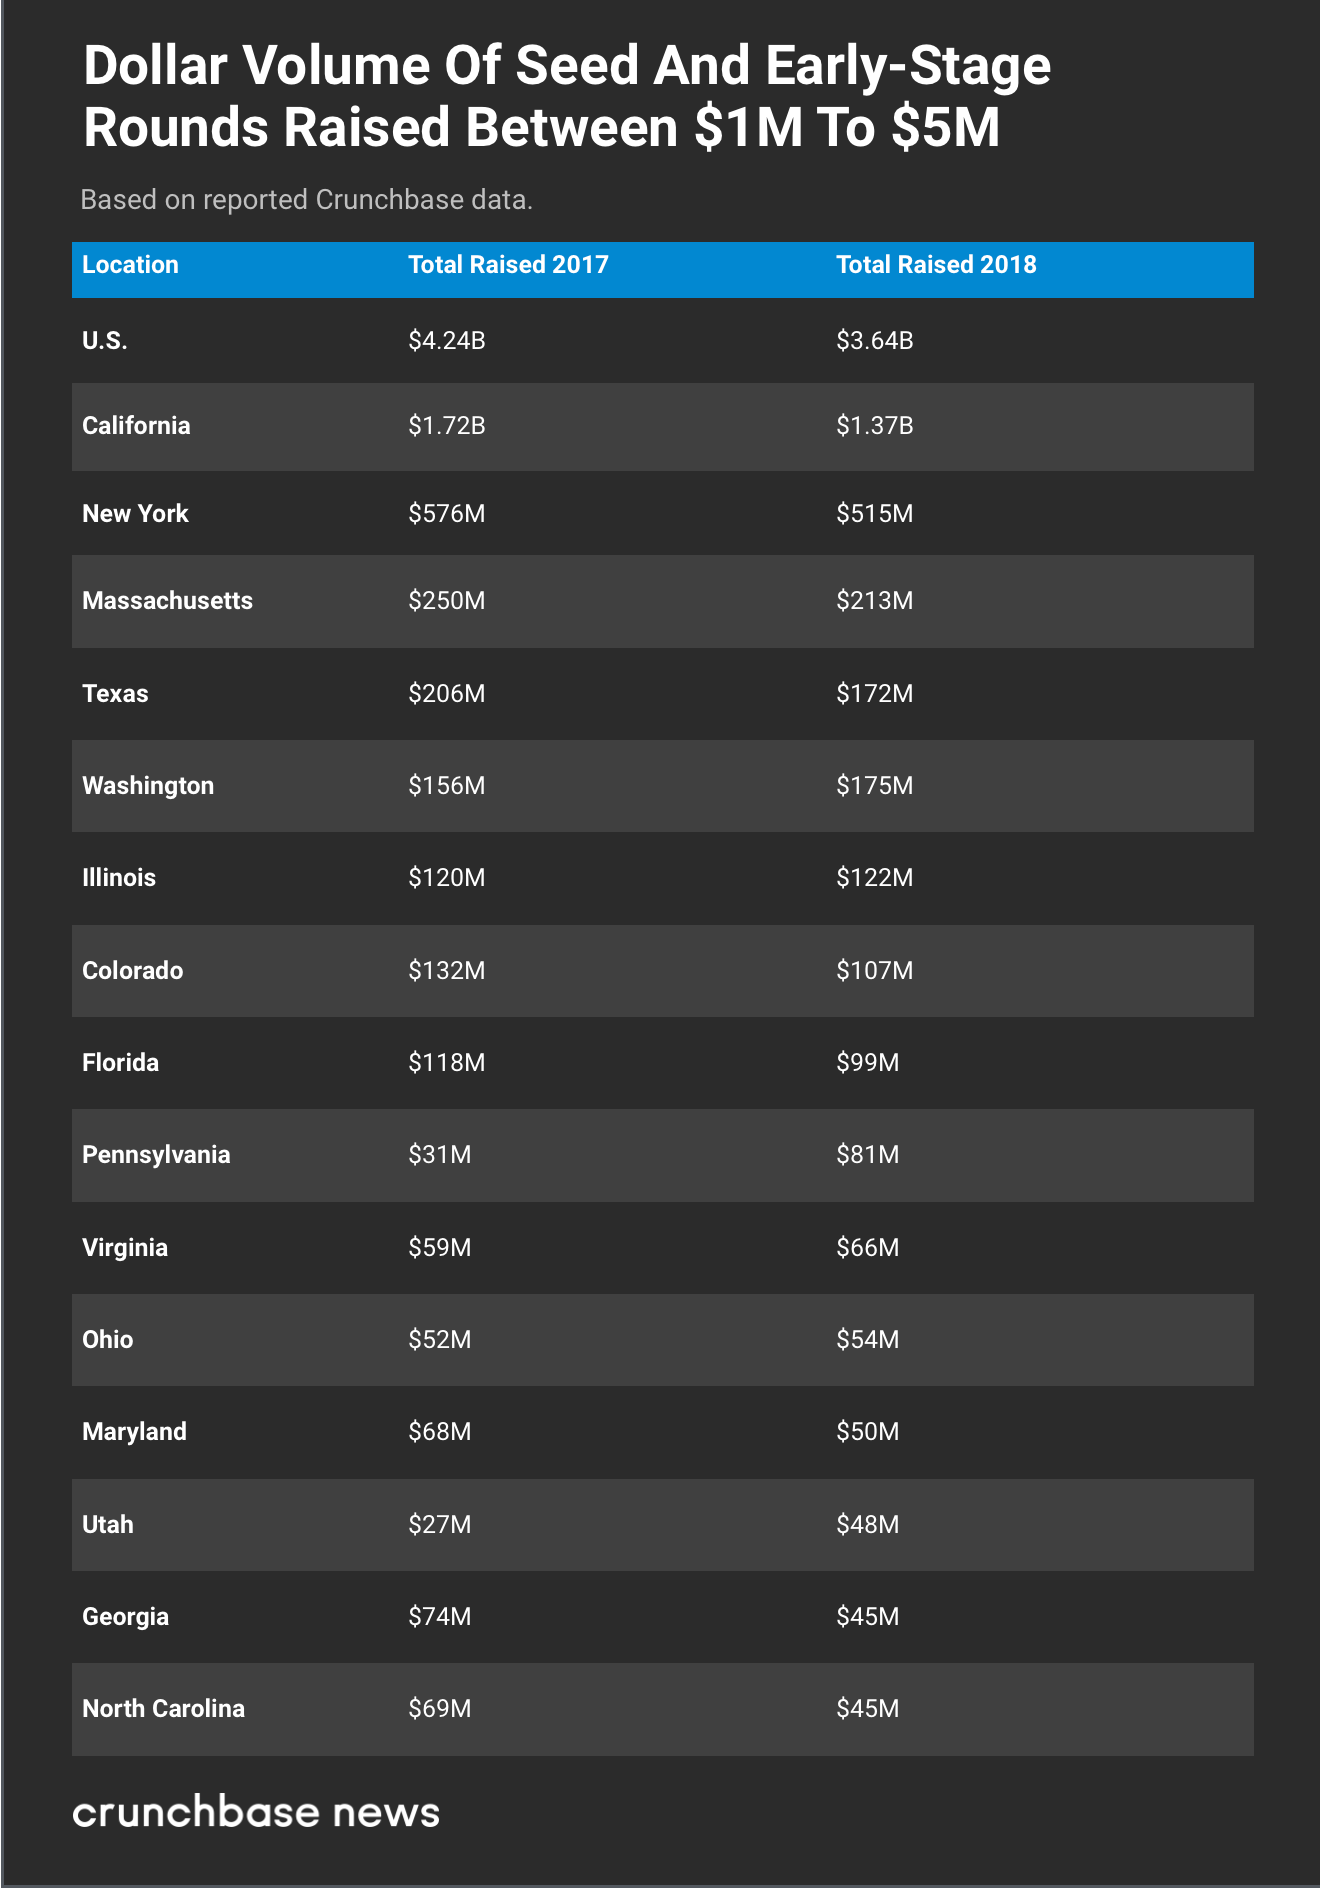The width and height of the screenshot is (1320, 1888).
Task: Click the Total Raised 2017 column header
Action: click(x=508, y=265)
